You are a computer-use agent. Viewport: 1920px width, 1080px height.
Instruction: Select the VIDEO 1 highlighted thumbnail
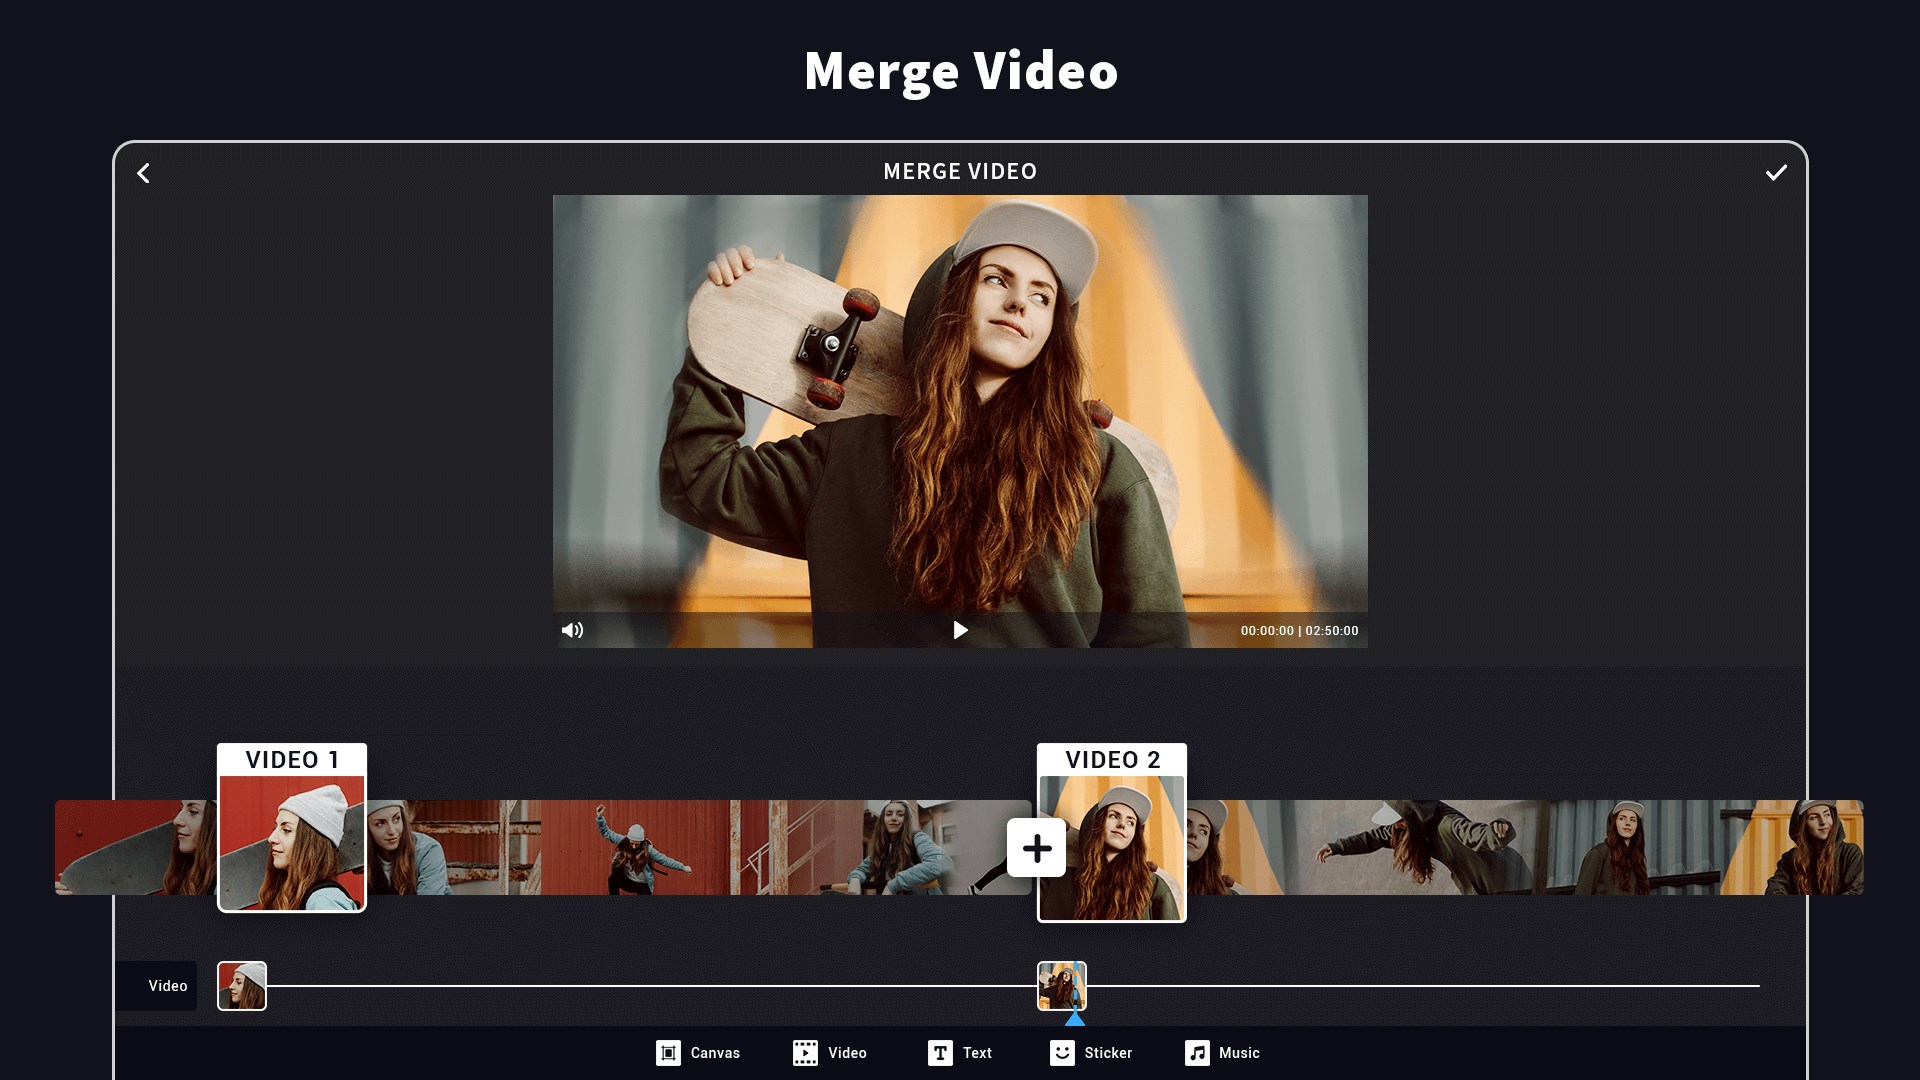[x=292, y=842]
